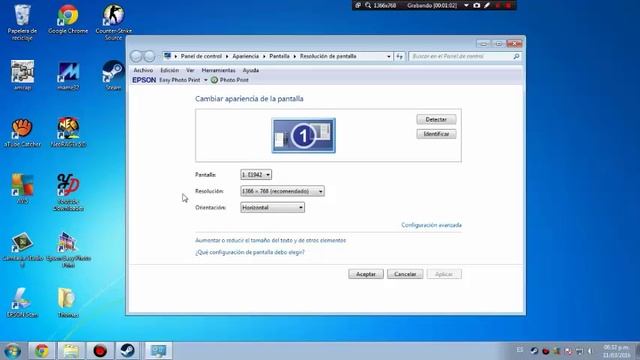Click the back navigation arrow
This screenshot has height=360, width=640.
point(137,56)
